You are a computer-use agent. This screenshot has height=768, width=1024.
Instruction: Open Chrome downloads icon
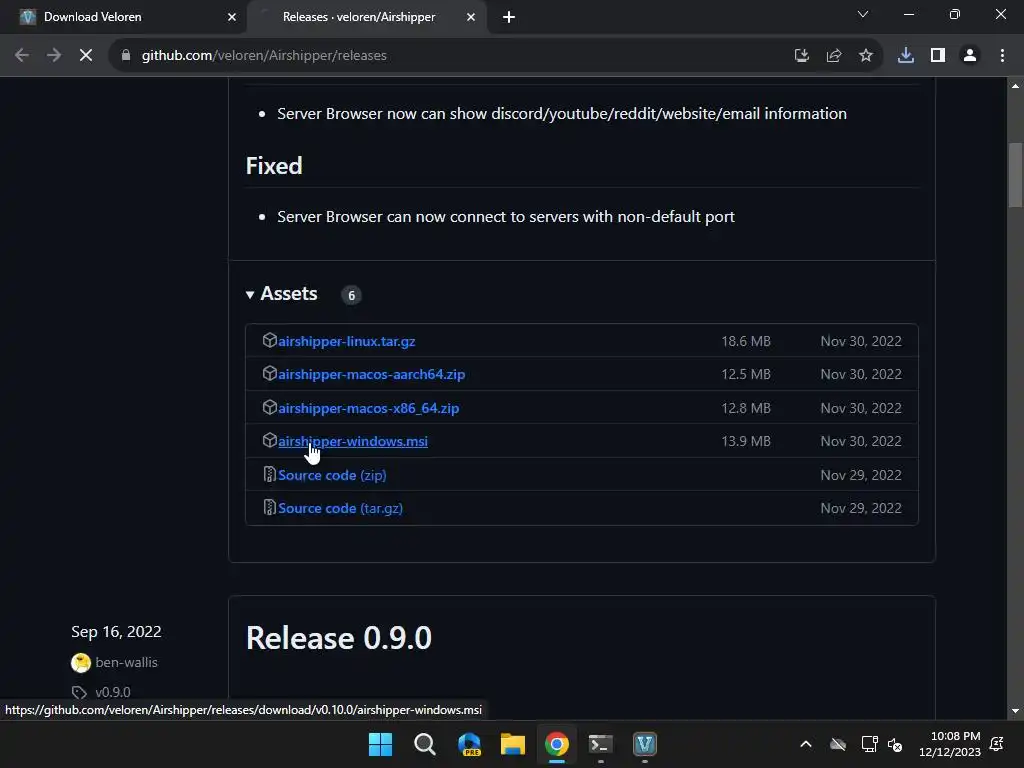click(906, 56)
